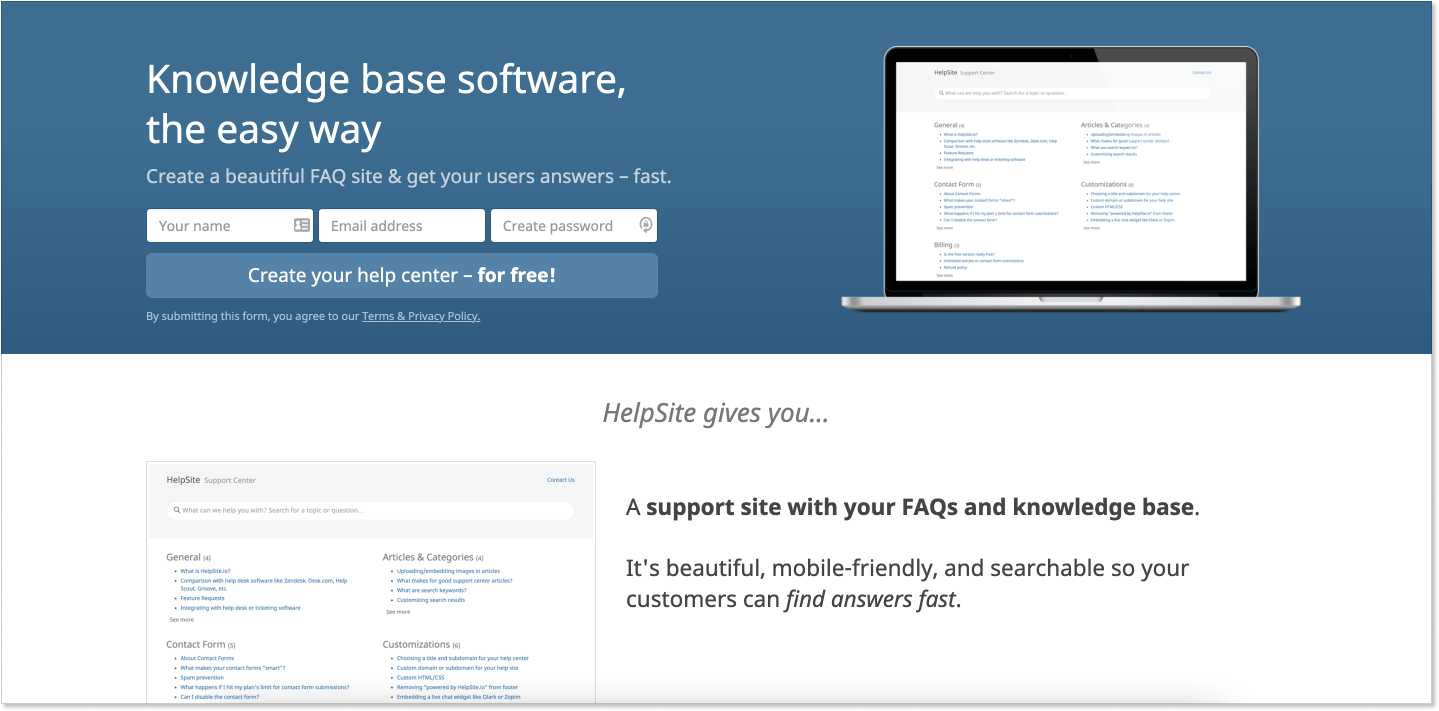Select "Spam prevention" in the large preview
Screen dimensions: 1439x711
(x=202, y=678)
